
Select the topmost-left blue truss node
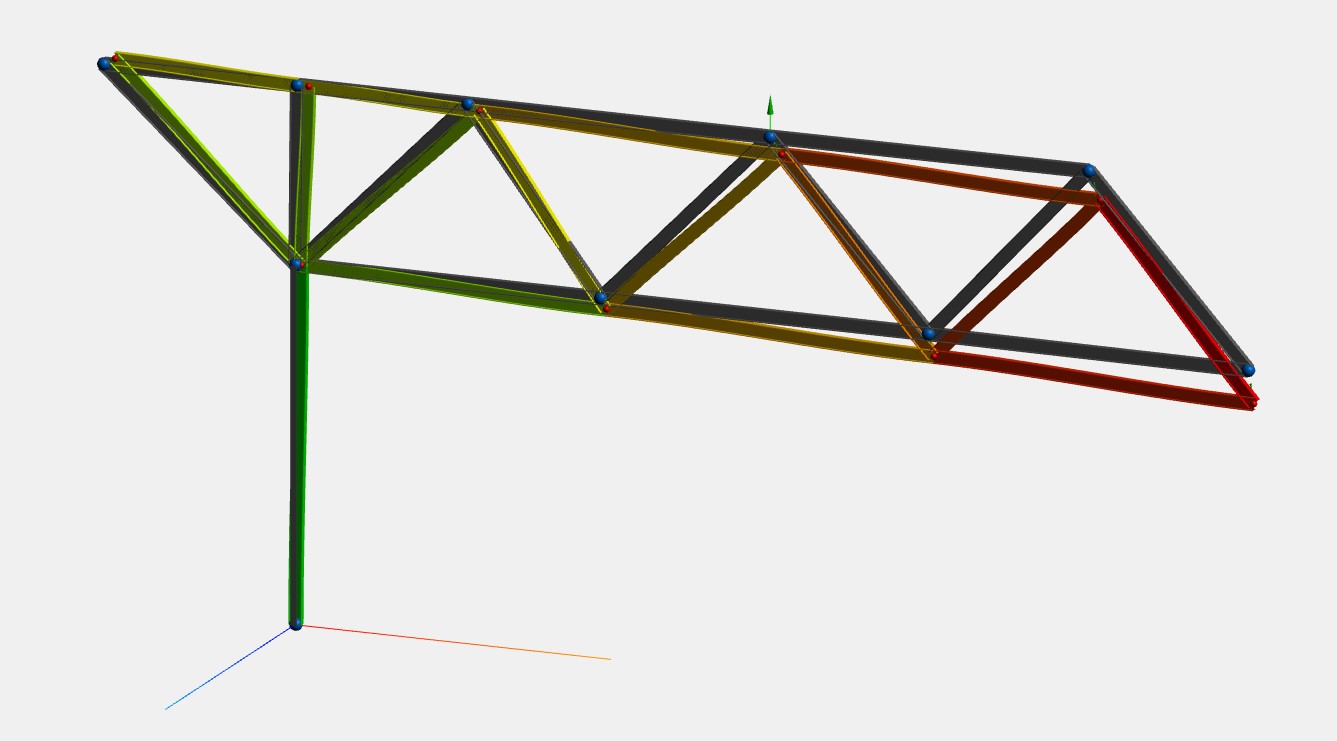[x=104, y=63]
